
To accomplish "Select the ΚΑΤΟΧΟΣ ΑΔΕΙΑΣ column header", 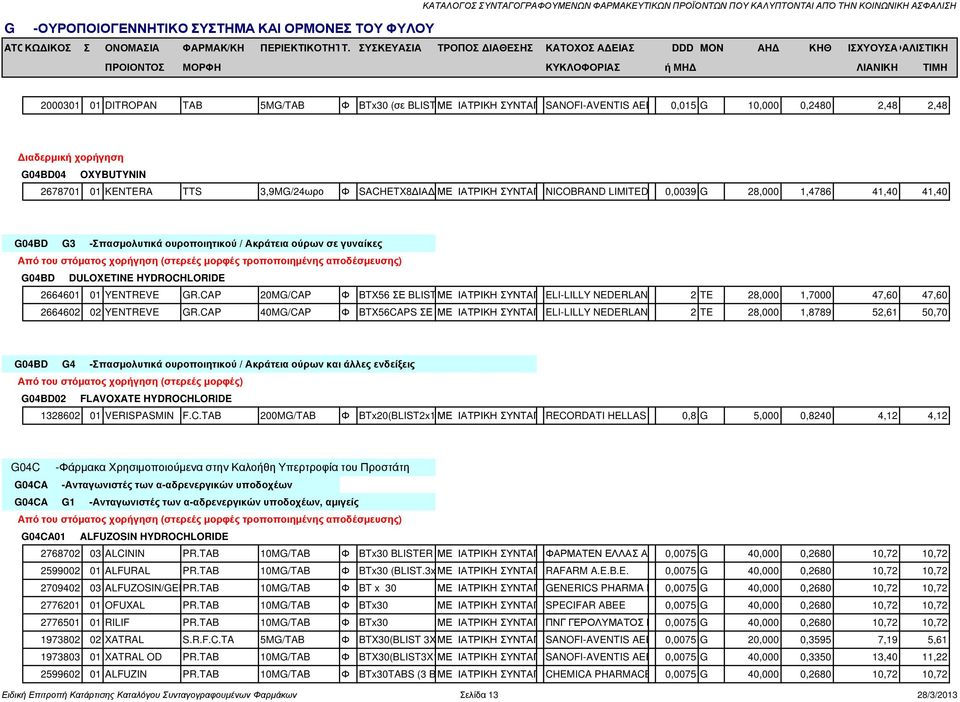I will pyautogui.click(x=590, y=58).
